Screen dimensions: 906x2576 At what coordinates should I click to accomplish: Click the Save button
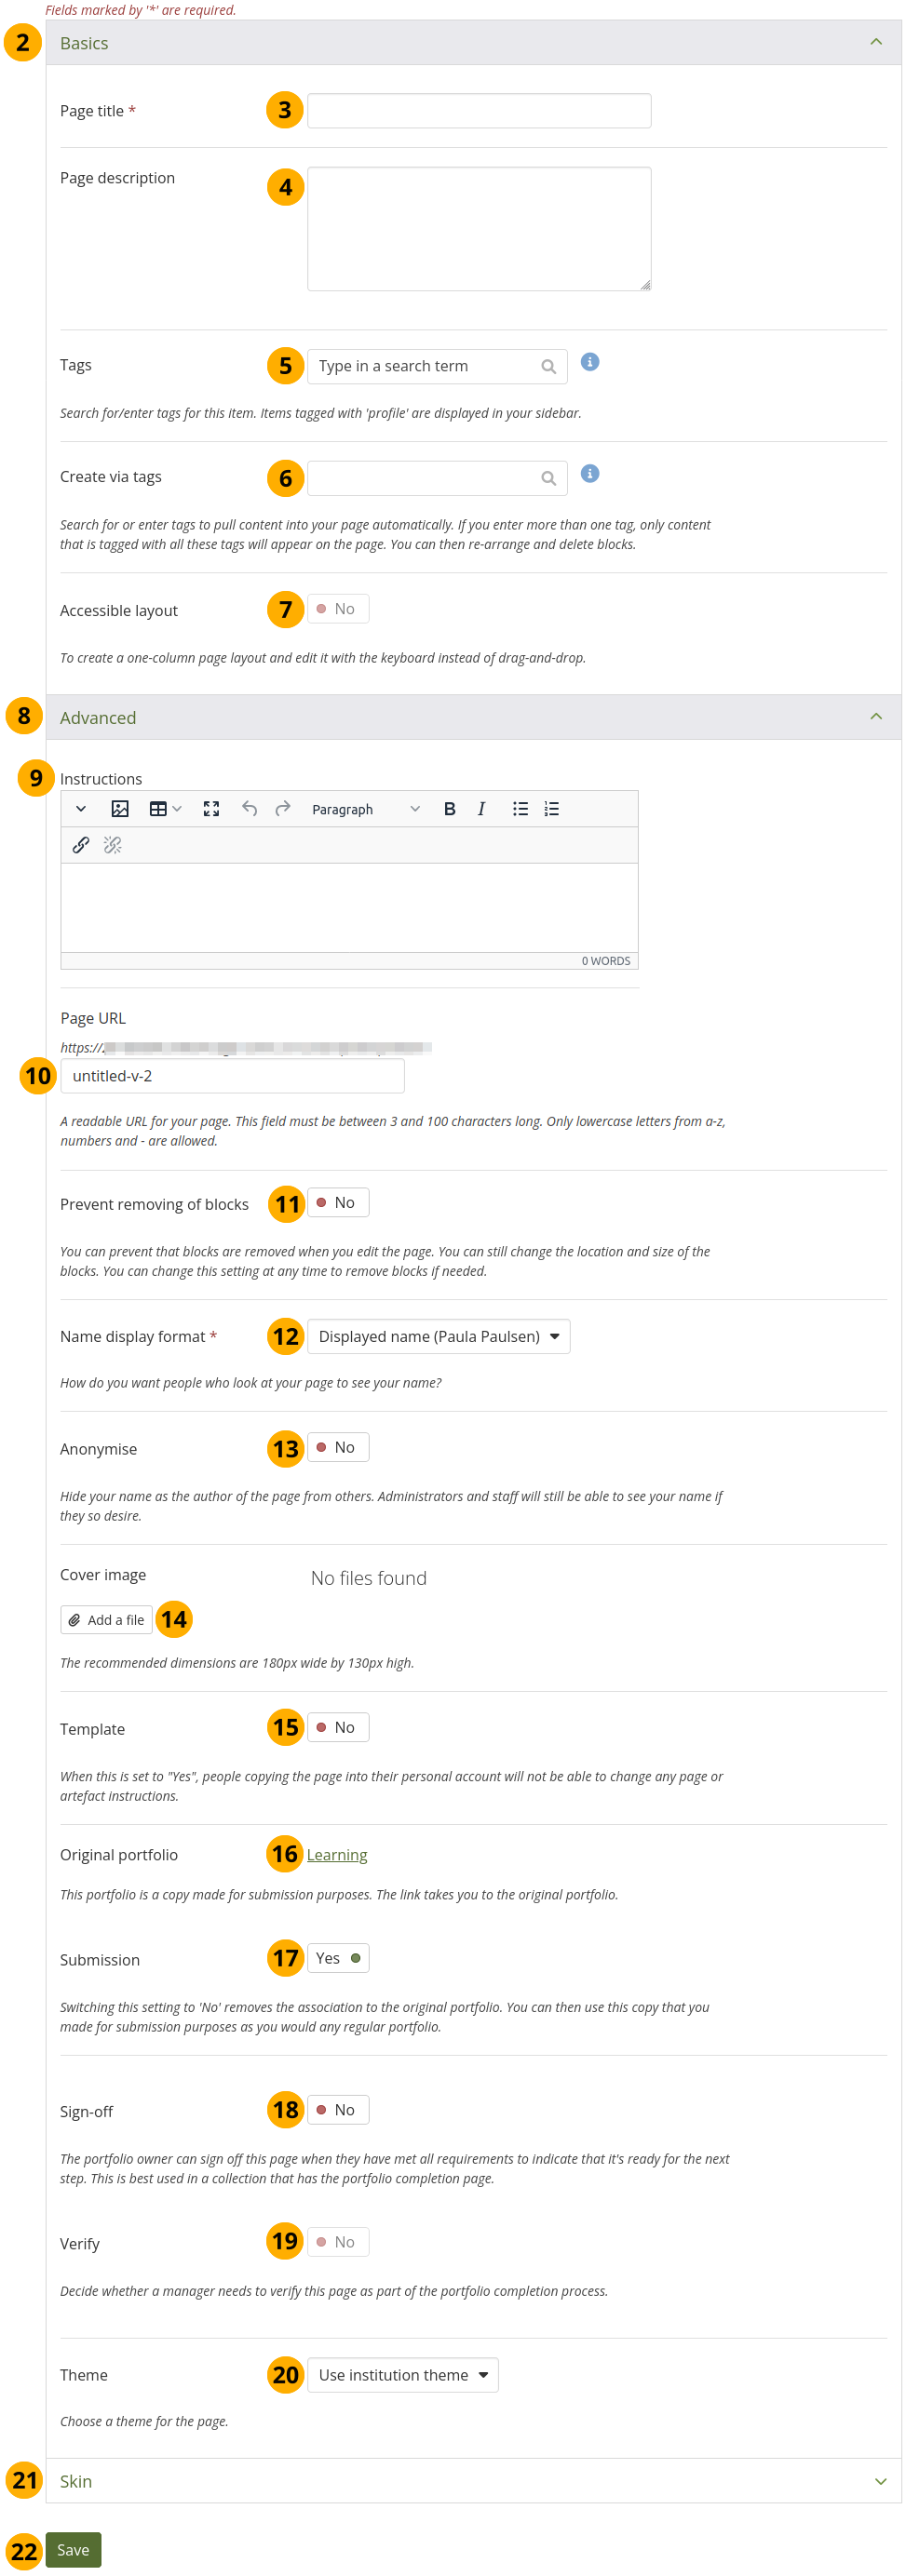(73, 2549)
